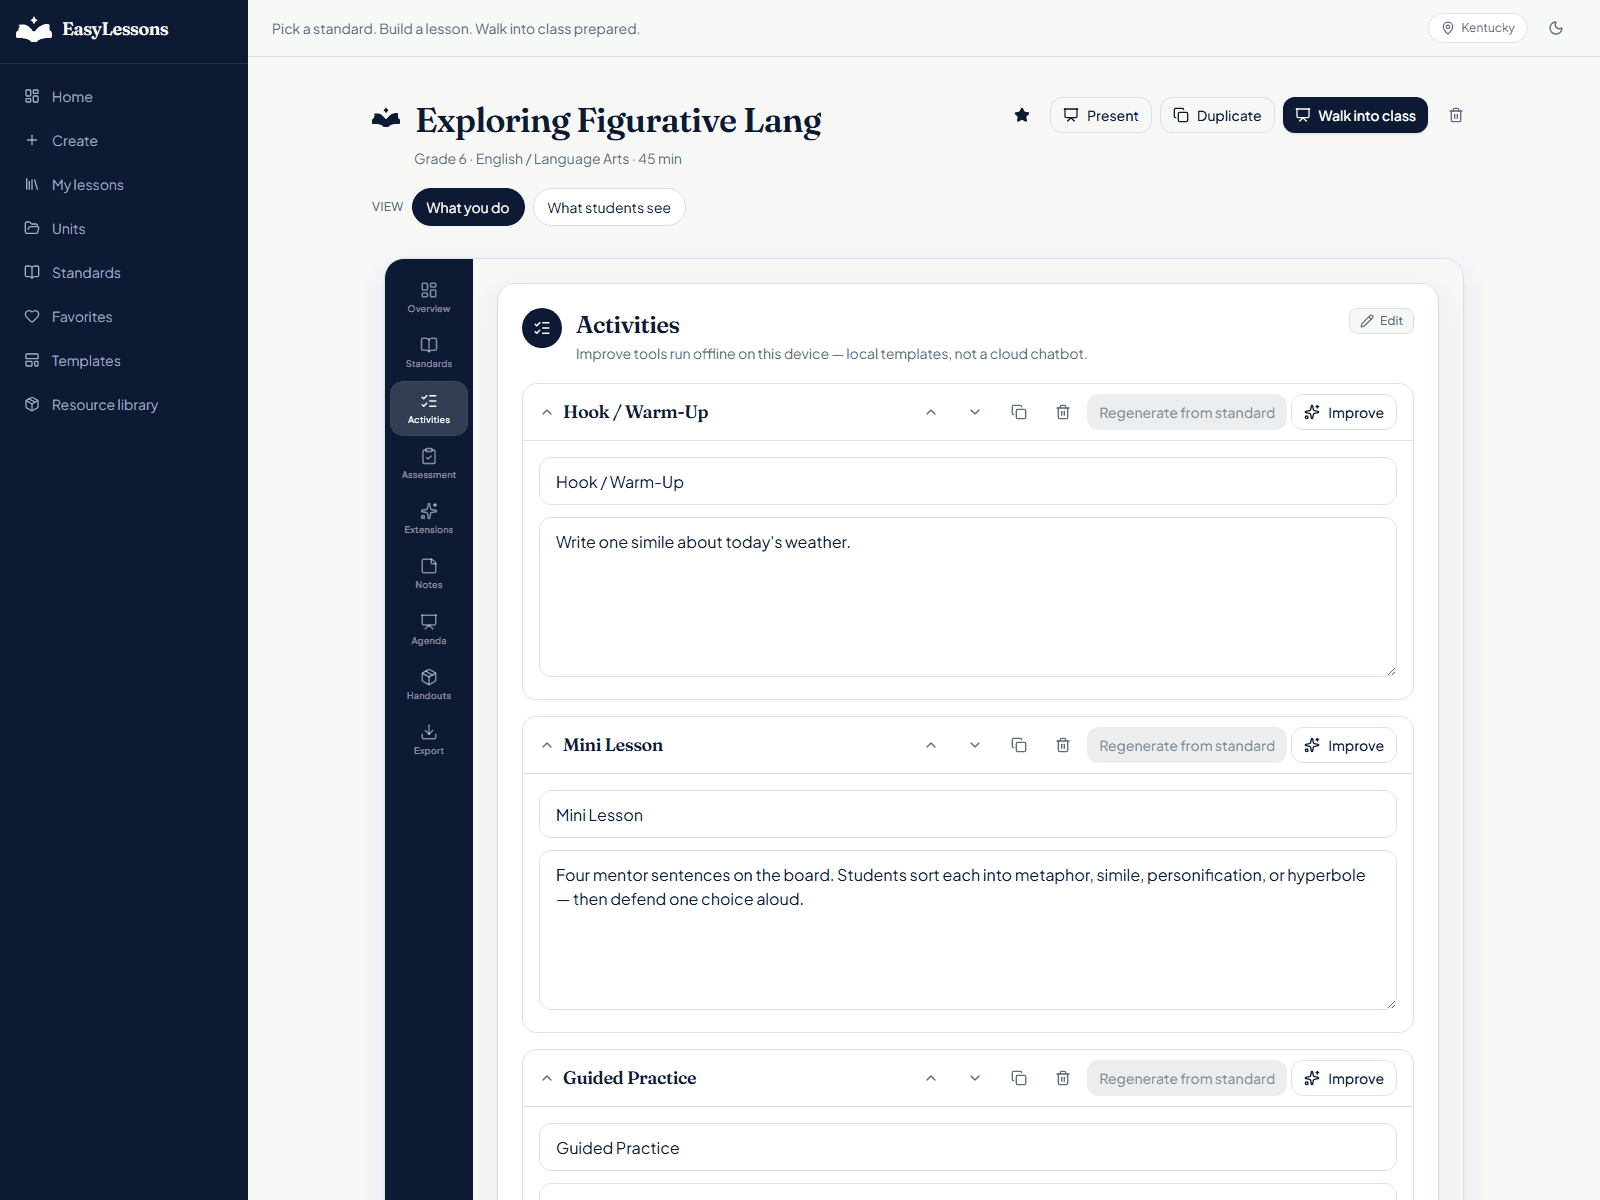Image resolution: width=1600 pixels, height=1200 pixels.
Task: Move Hook / Warm-Up activity up
Action: [931, 412]
